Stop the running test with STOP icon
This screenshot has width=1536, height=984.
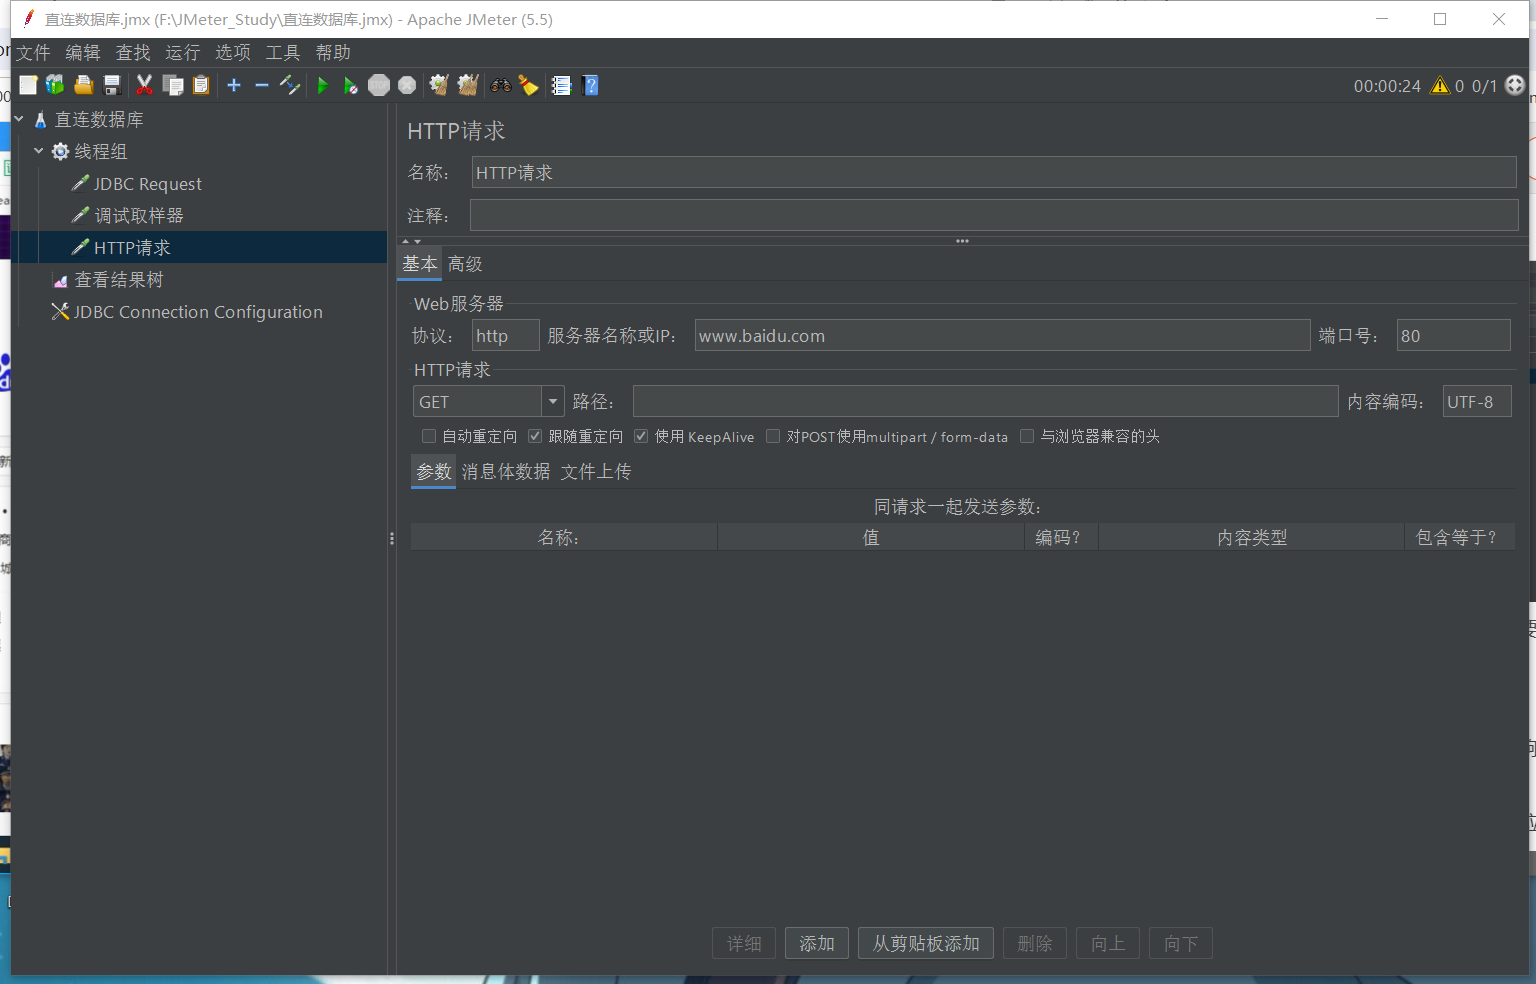[379, 86]
